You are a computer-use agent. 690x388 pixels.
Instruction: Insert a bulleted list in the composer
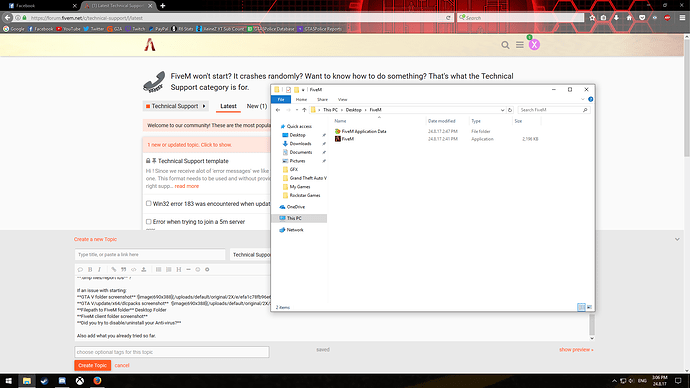tap(158, 269)
